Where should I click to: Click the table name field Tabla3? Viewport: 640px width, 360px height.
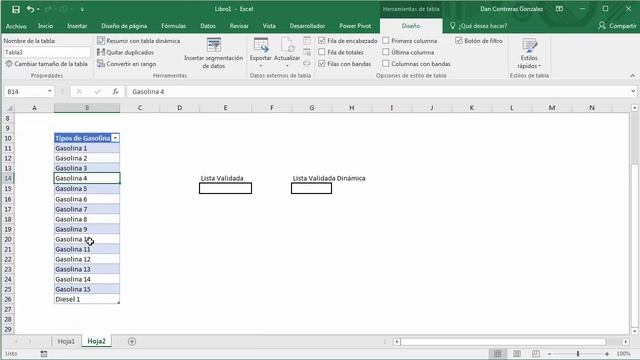tap(47, 52)
